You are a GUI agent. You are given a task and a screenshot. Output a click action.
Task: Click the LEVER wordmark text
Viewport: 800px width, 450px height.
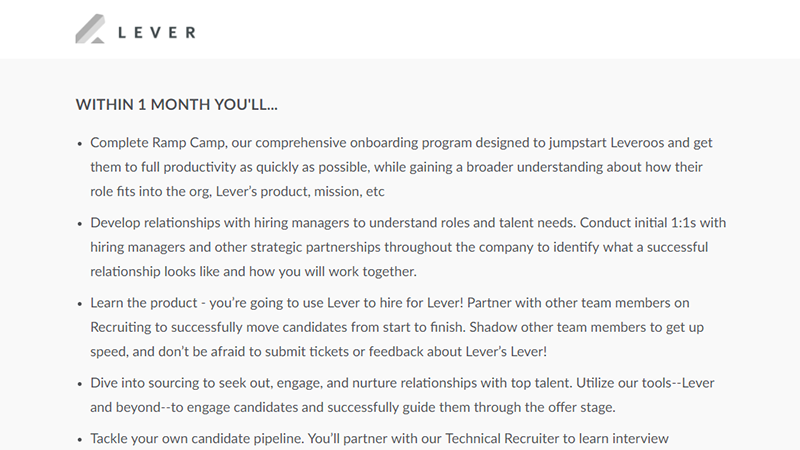[x=157, y=33]
